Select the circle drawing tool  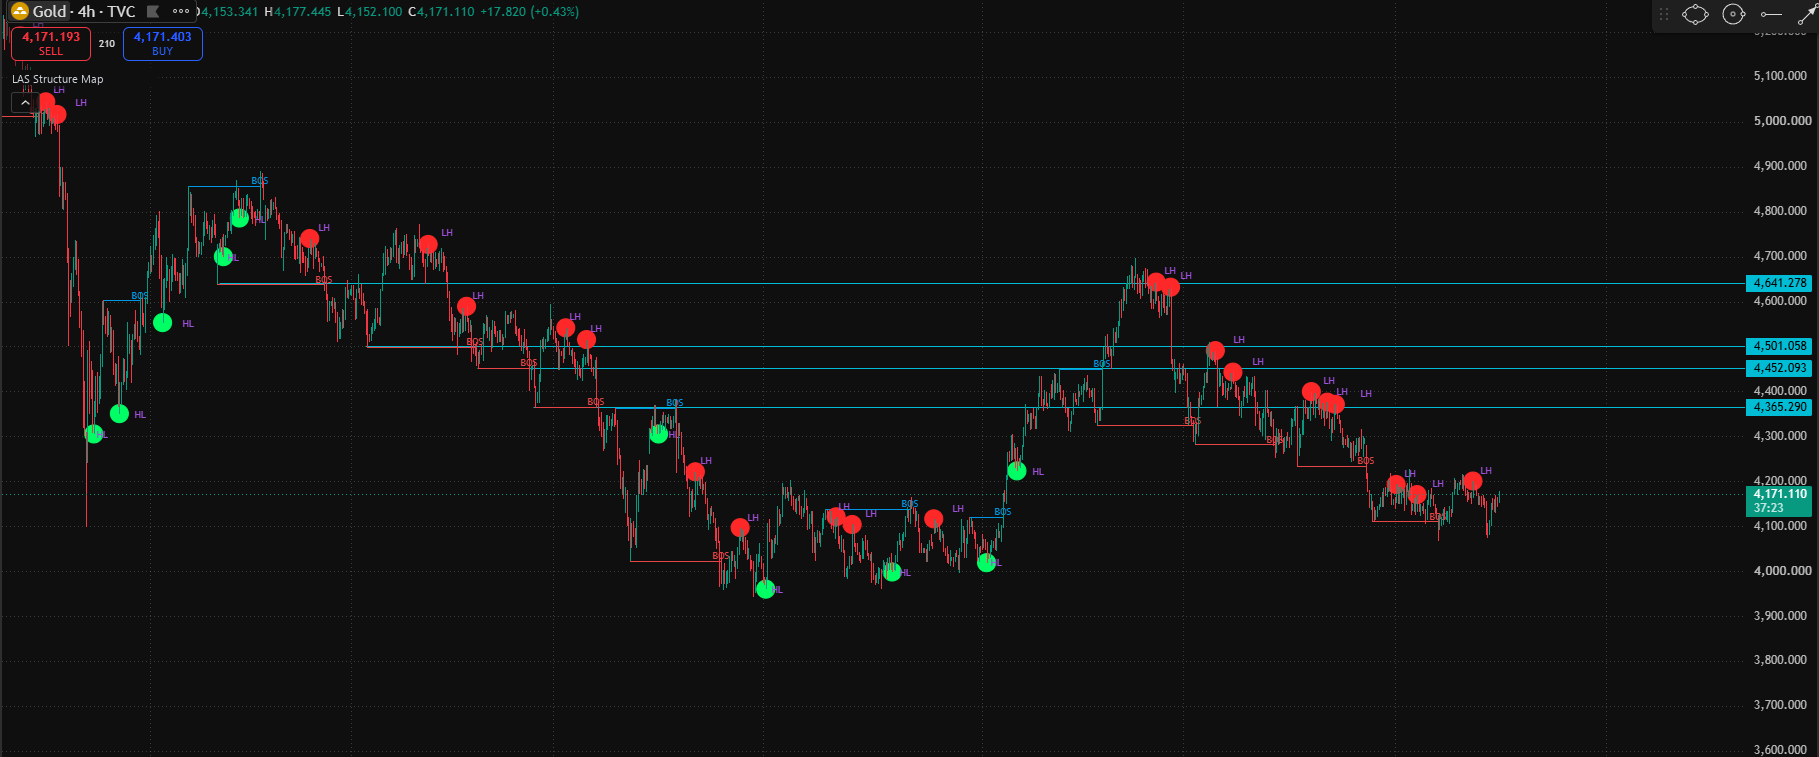(x=1734, y=14)
